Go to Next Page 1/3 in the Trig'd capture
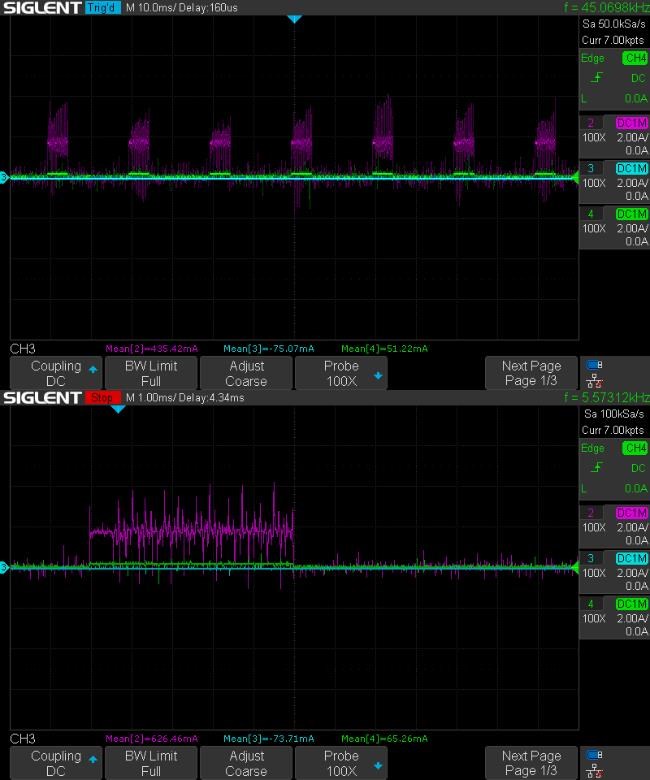Viewport: 650px width, 780px height. click(531, 373)
